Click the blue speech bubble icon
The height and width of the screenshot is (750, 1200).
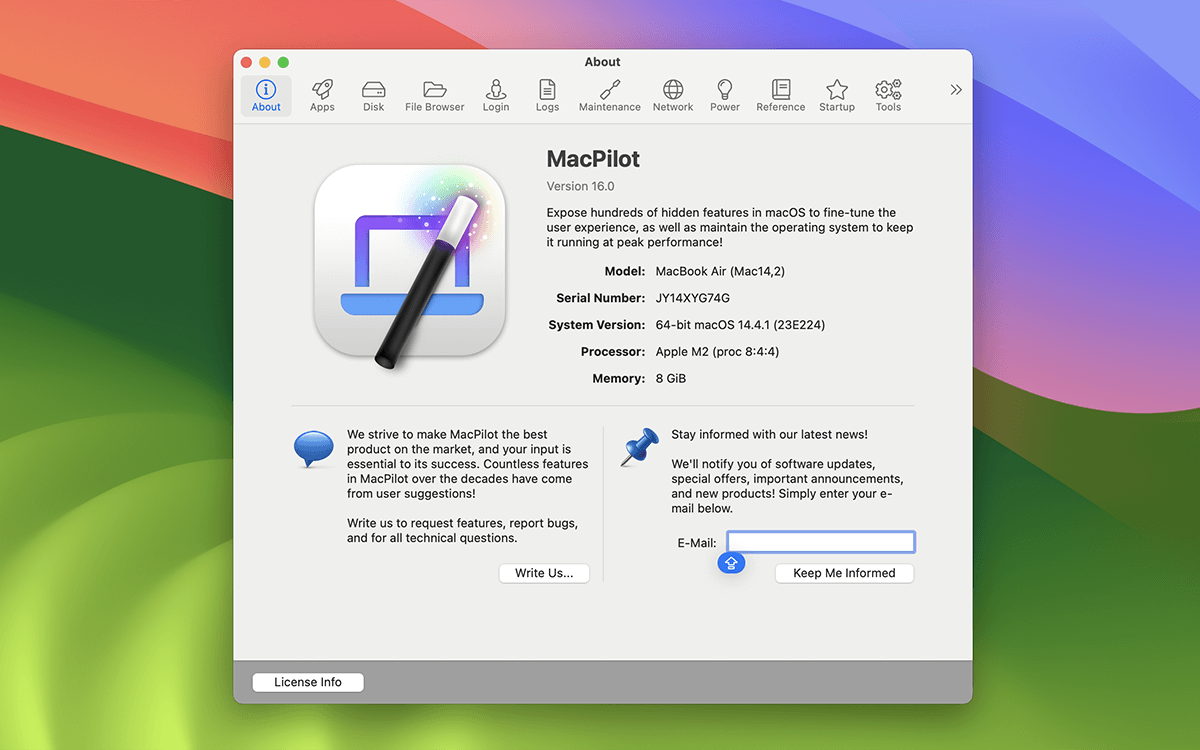[x=314, y=449]
